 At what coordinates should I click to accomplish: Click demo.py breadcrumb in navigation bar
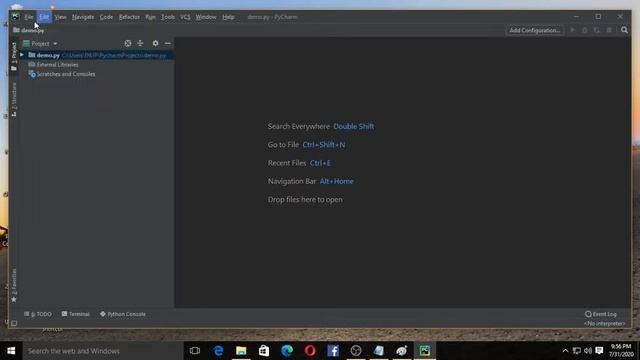(29, 30)
